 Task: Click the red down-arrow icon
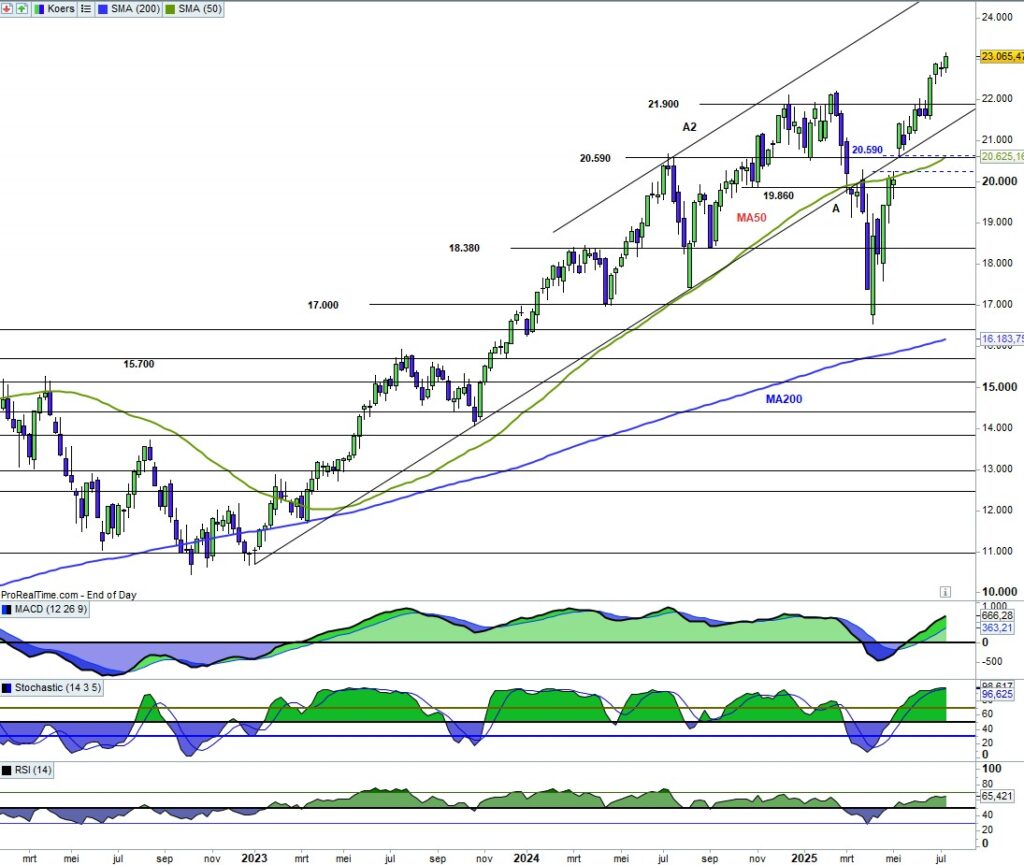[8, 8]
